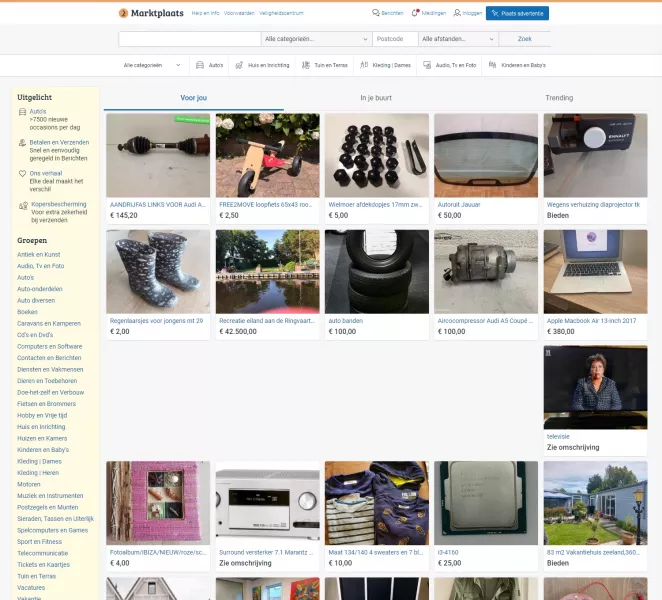The image size is (662, 600).
Task: Open the Veiligheidscentrum link
Action: [281, 13]
